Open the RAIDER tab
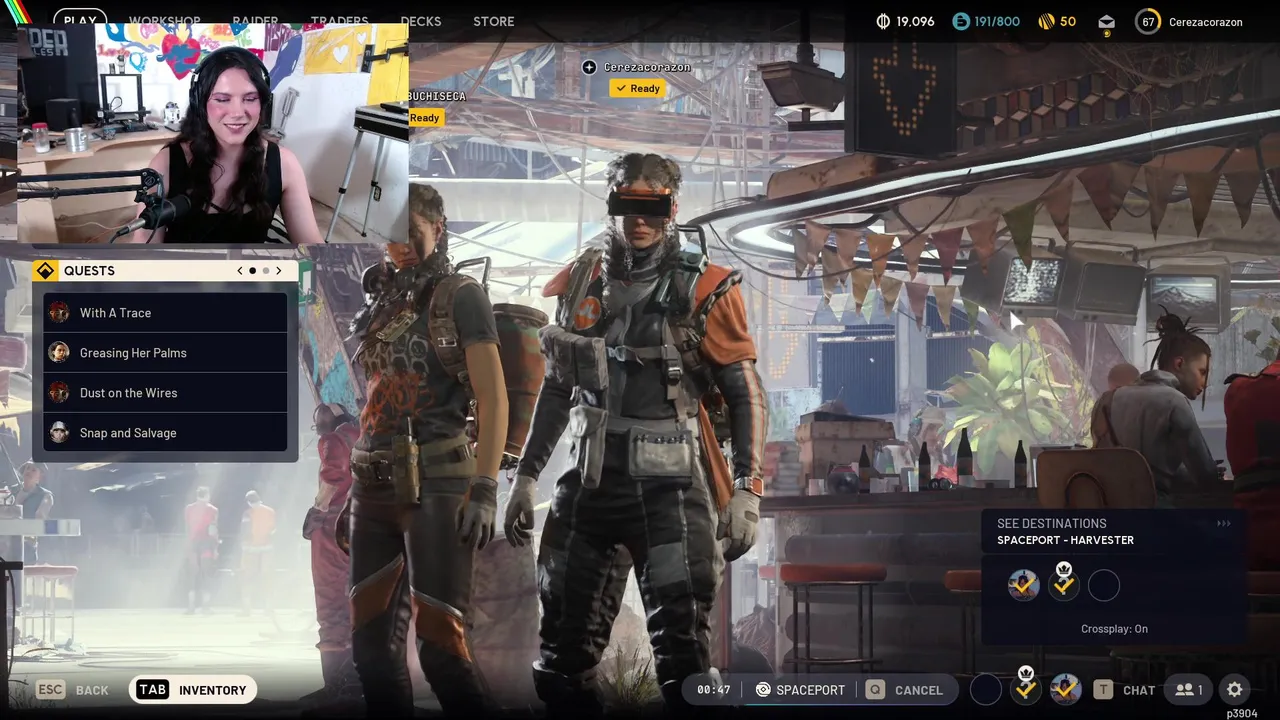 [255, 21]
